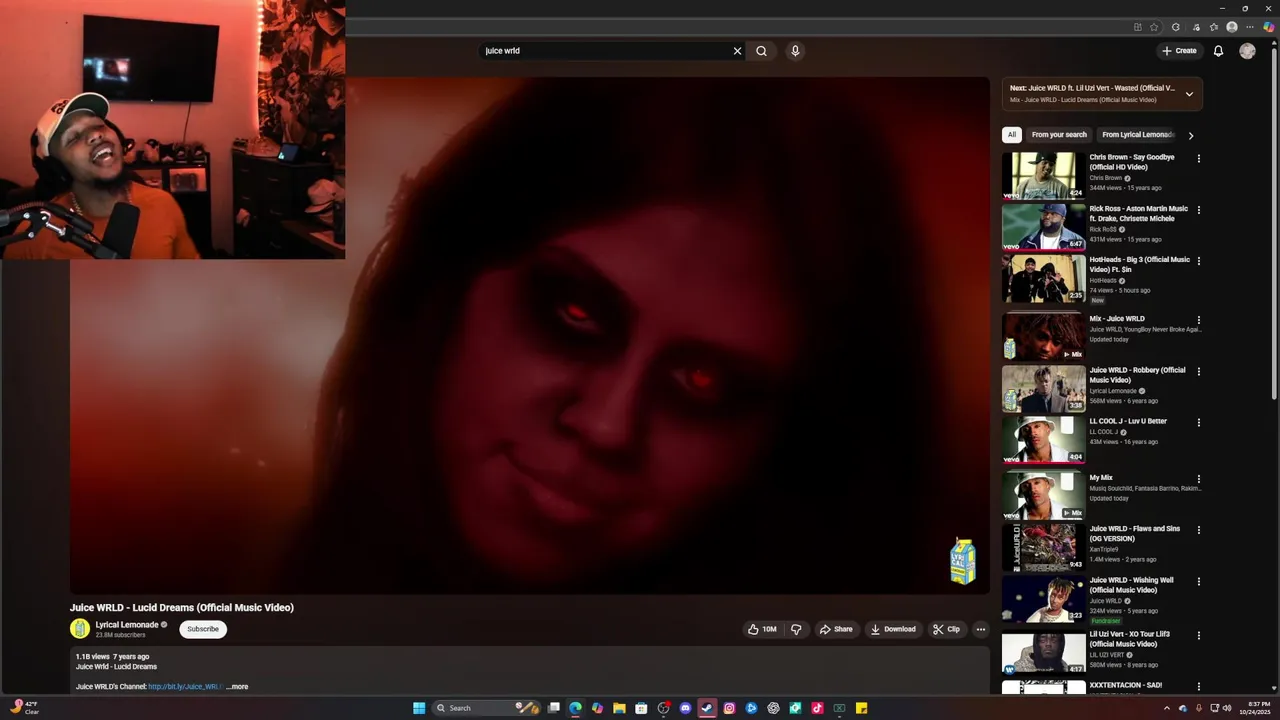Screen dimensions: 1280x720
Task: Open options menu for Chris Brown Say Goodbye
Action: [x=1198, y=158]
